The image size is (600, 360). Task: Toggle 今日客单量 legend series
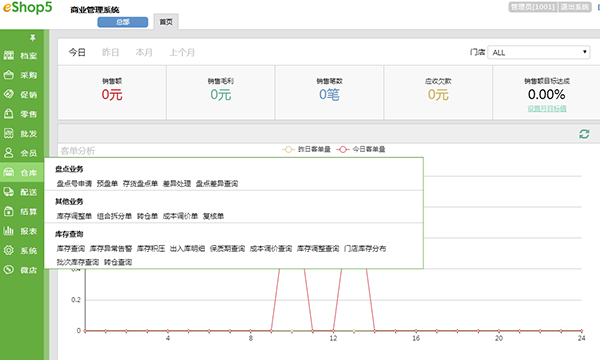point(361,149)
